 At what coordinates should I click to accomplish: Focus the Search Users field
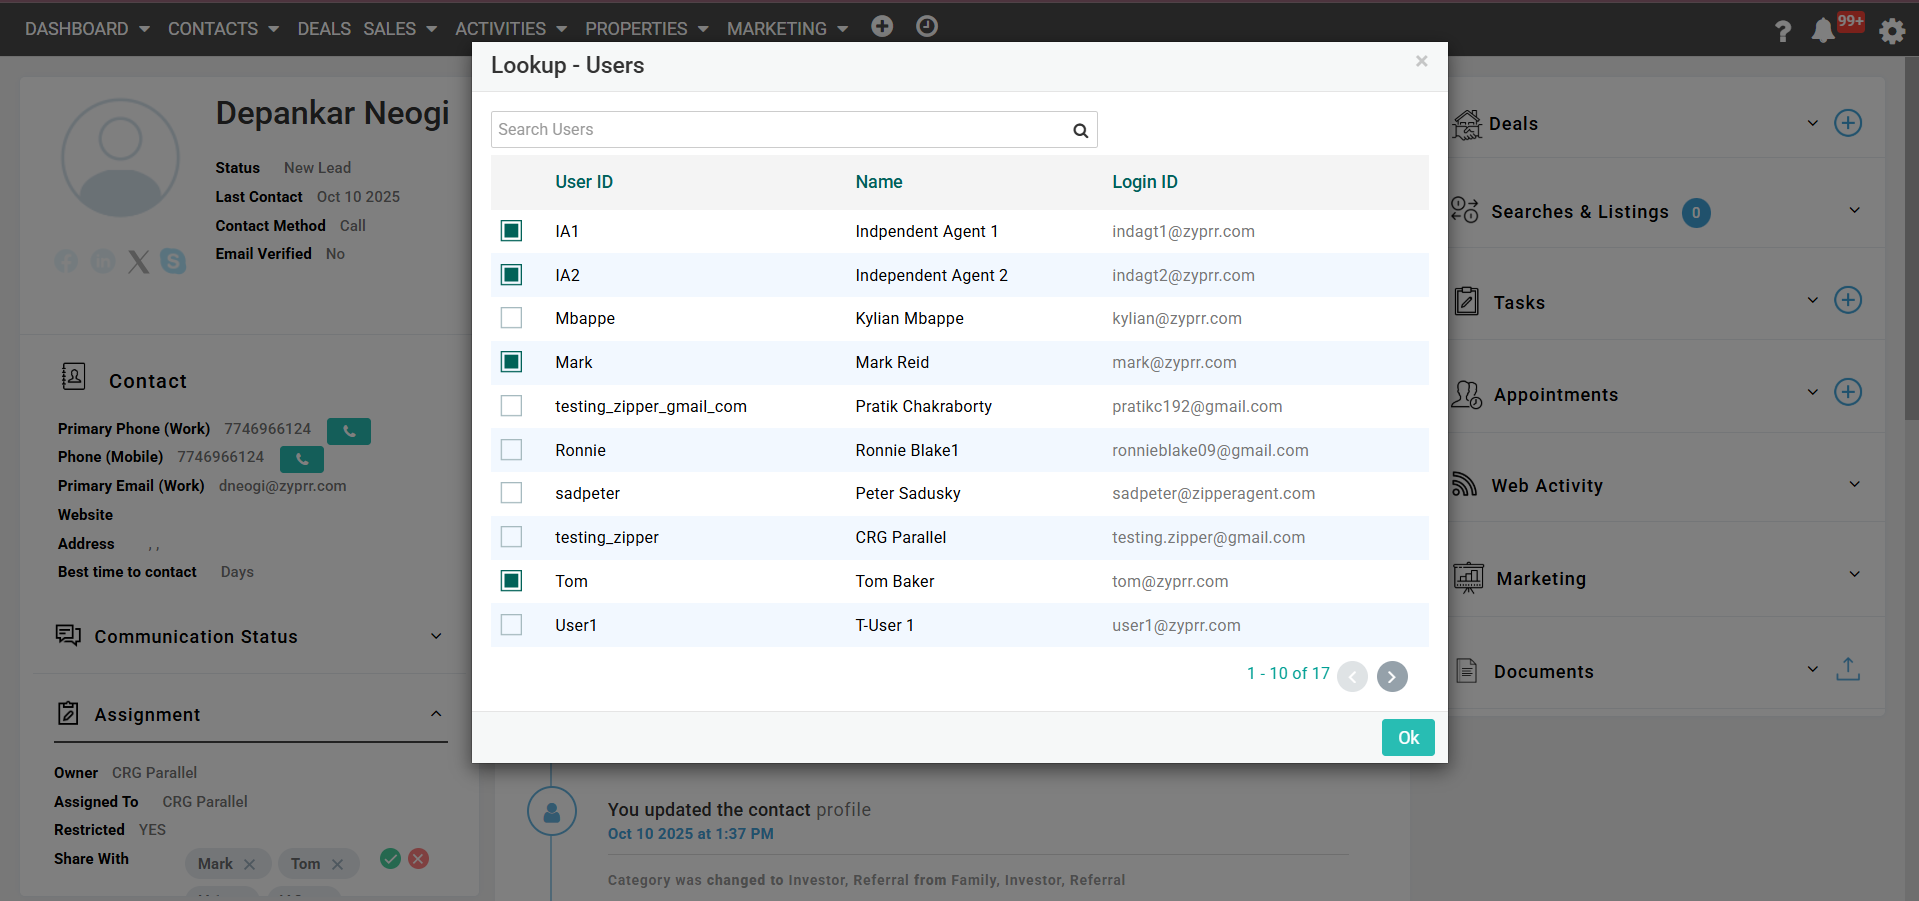(780, 130)
